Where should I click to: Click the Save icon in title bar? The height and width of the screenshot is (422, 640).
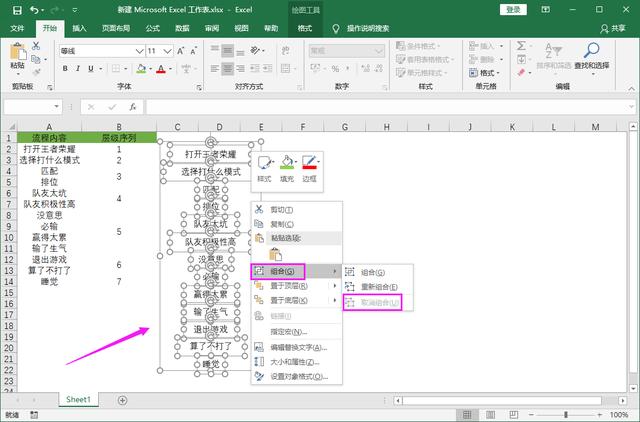pyautogui.click(x=17, y=10)
